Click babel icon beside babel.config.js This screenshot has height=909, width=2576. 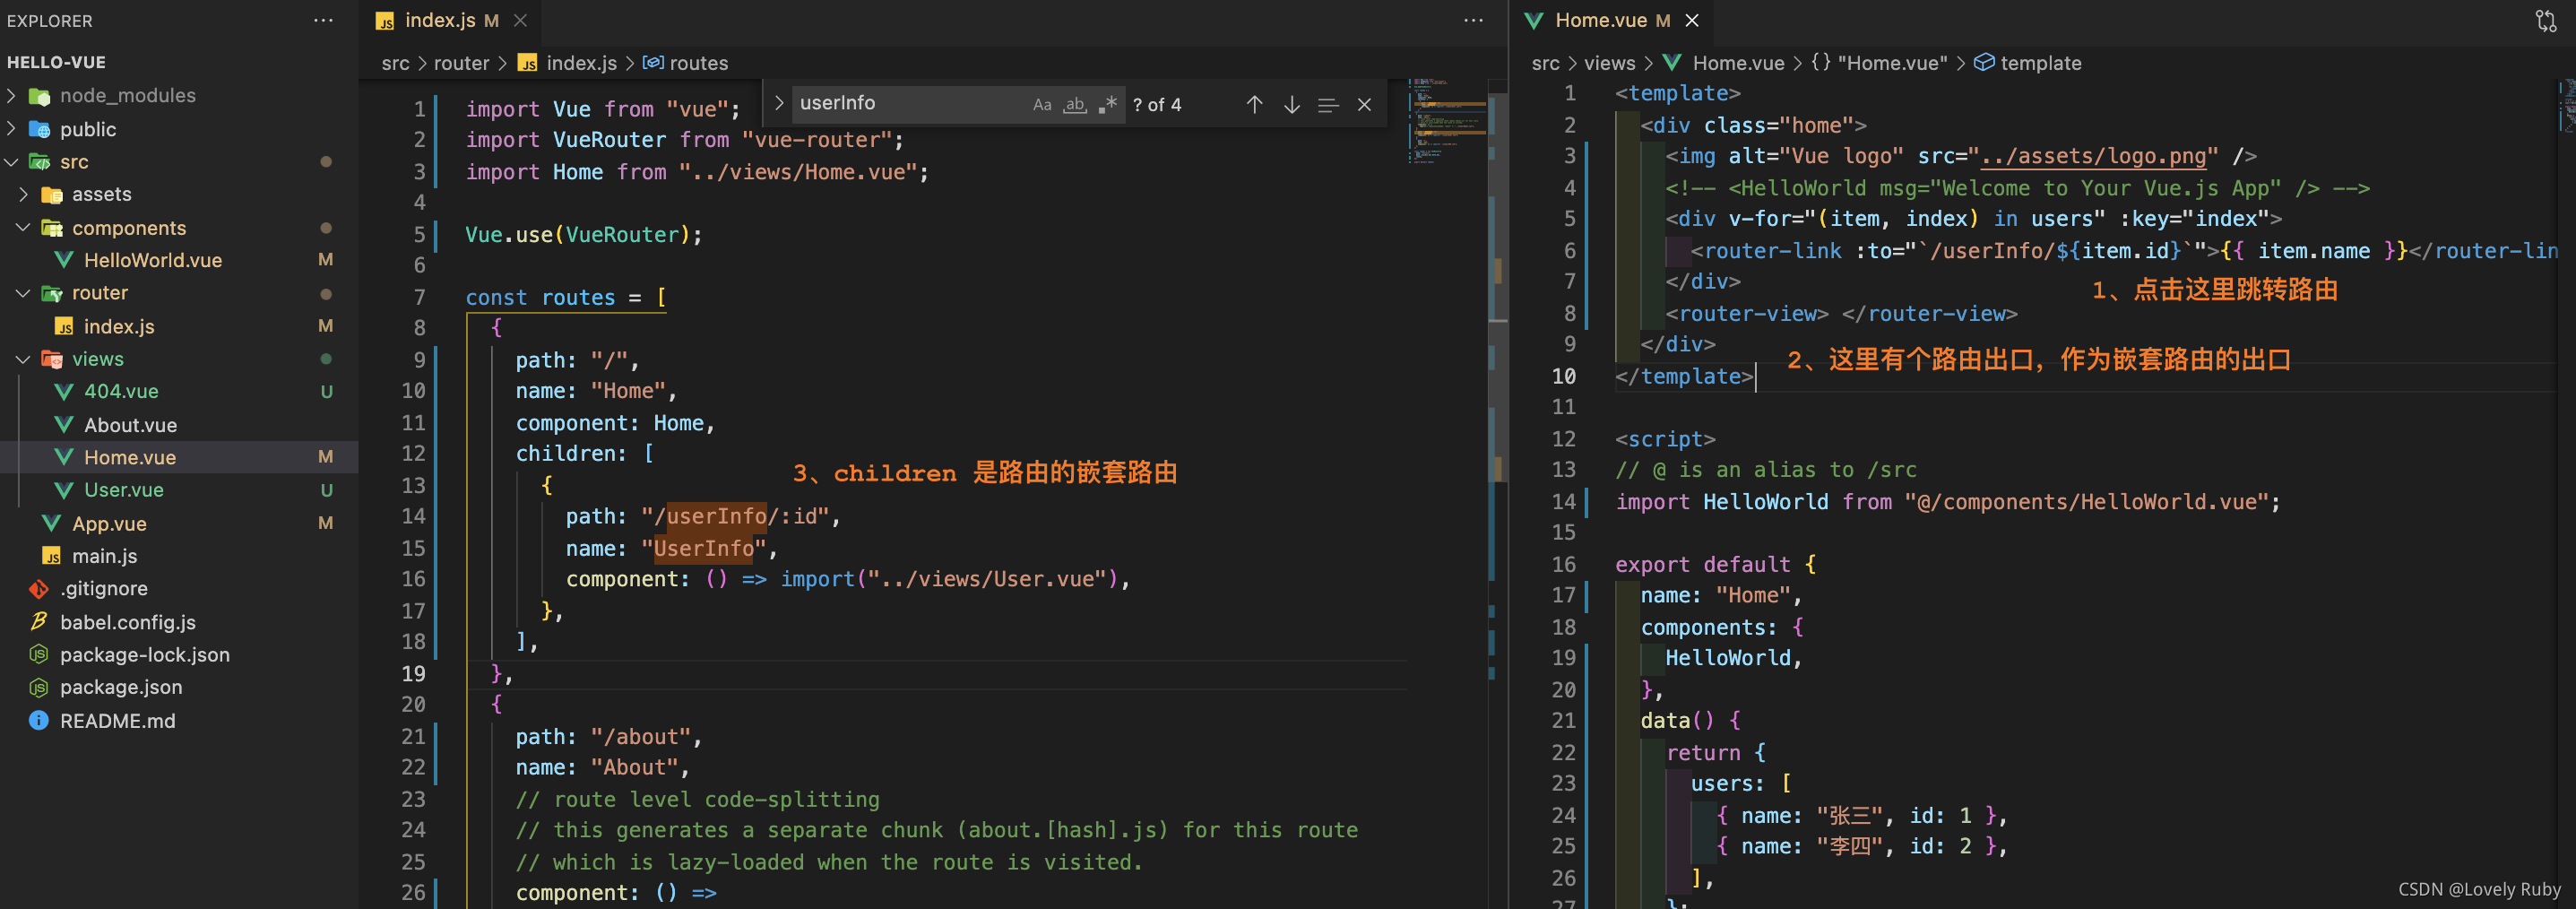tap(39, 621)
